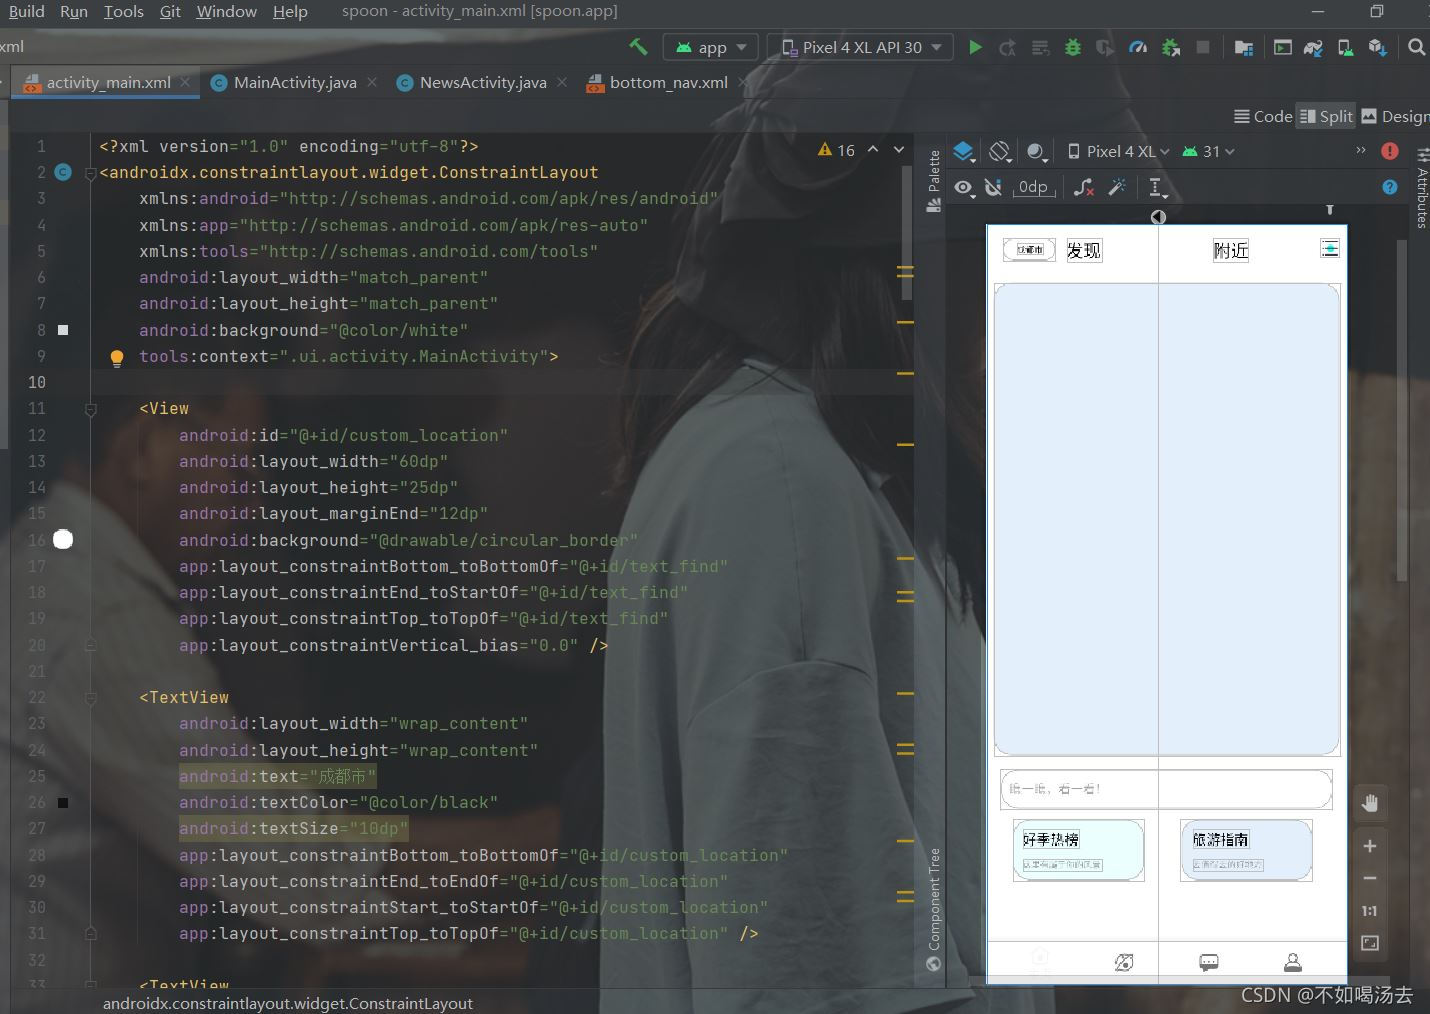Open the Window menu
Image resolution: width=1430 pixels, height=1014 pixels.
coord(226,11)
